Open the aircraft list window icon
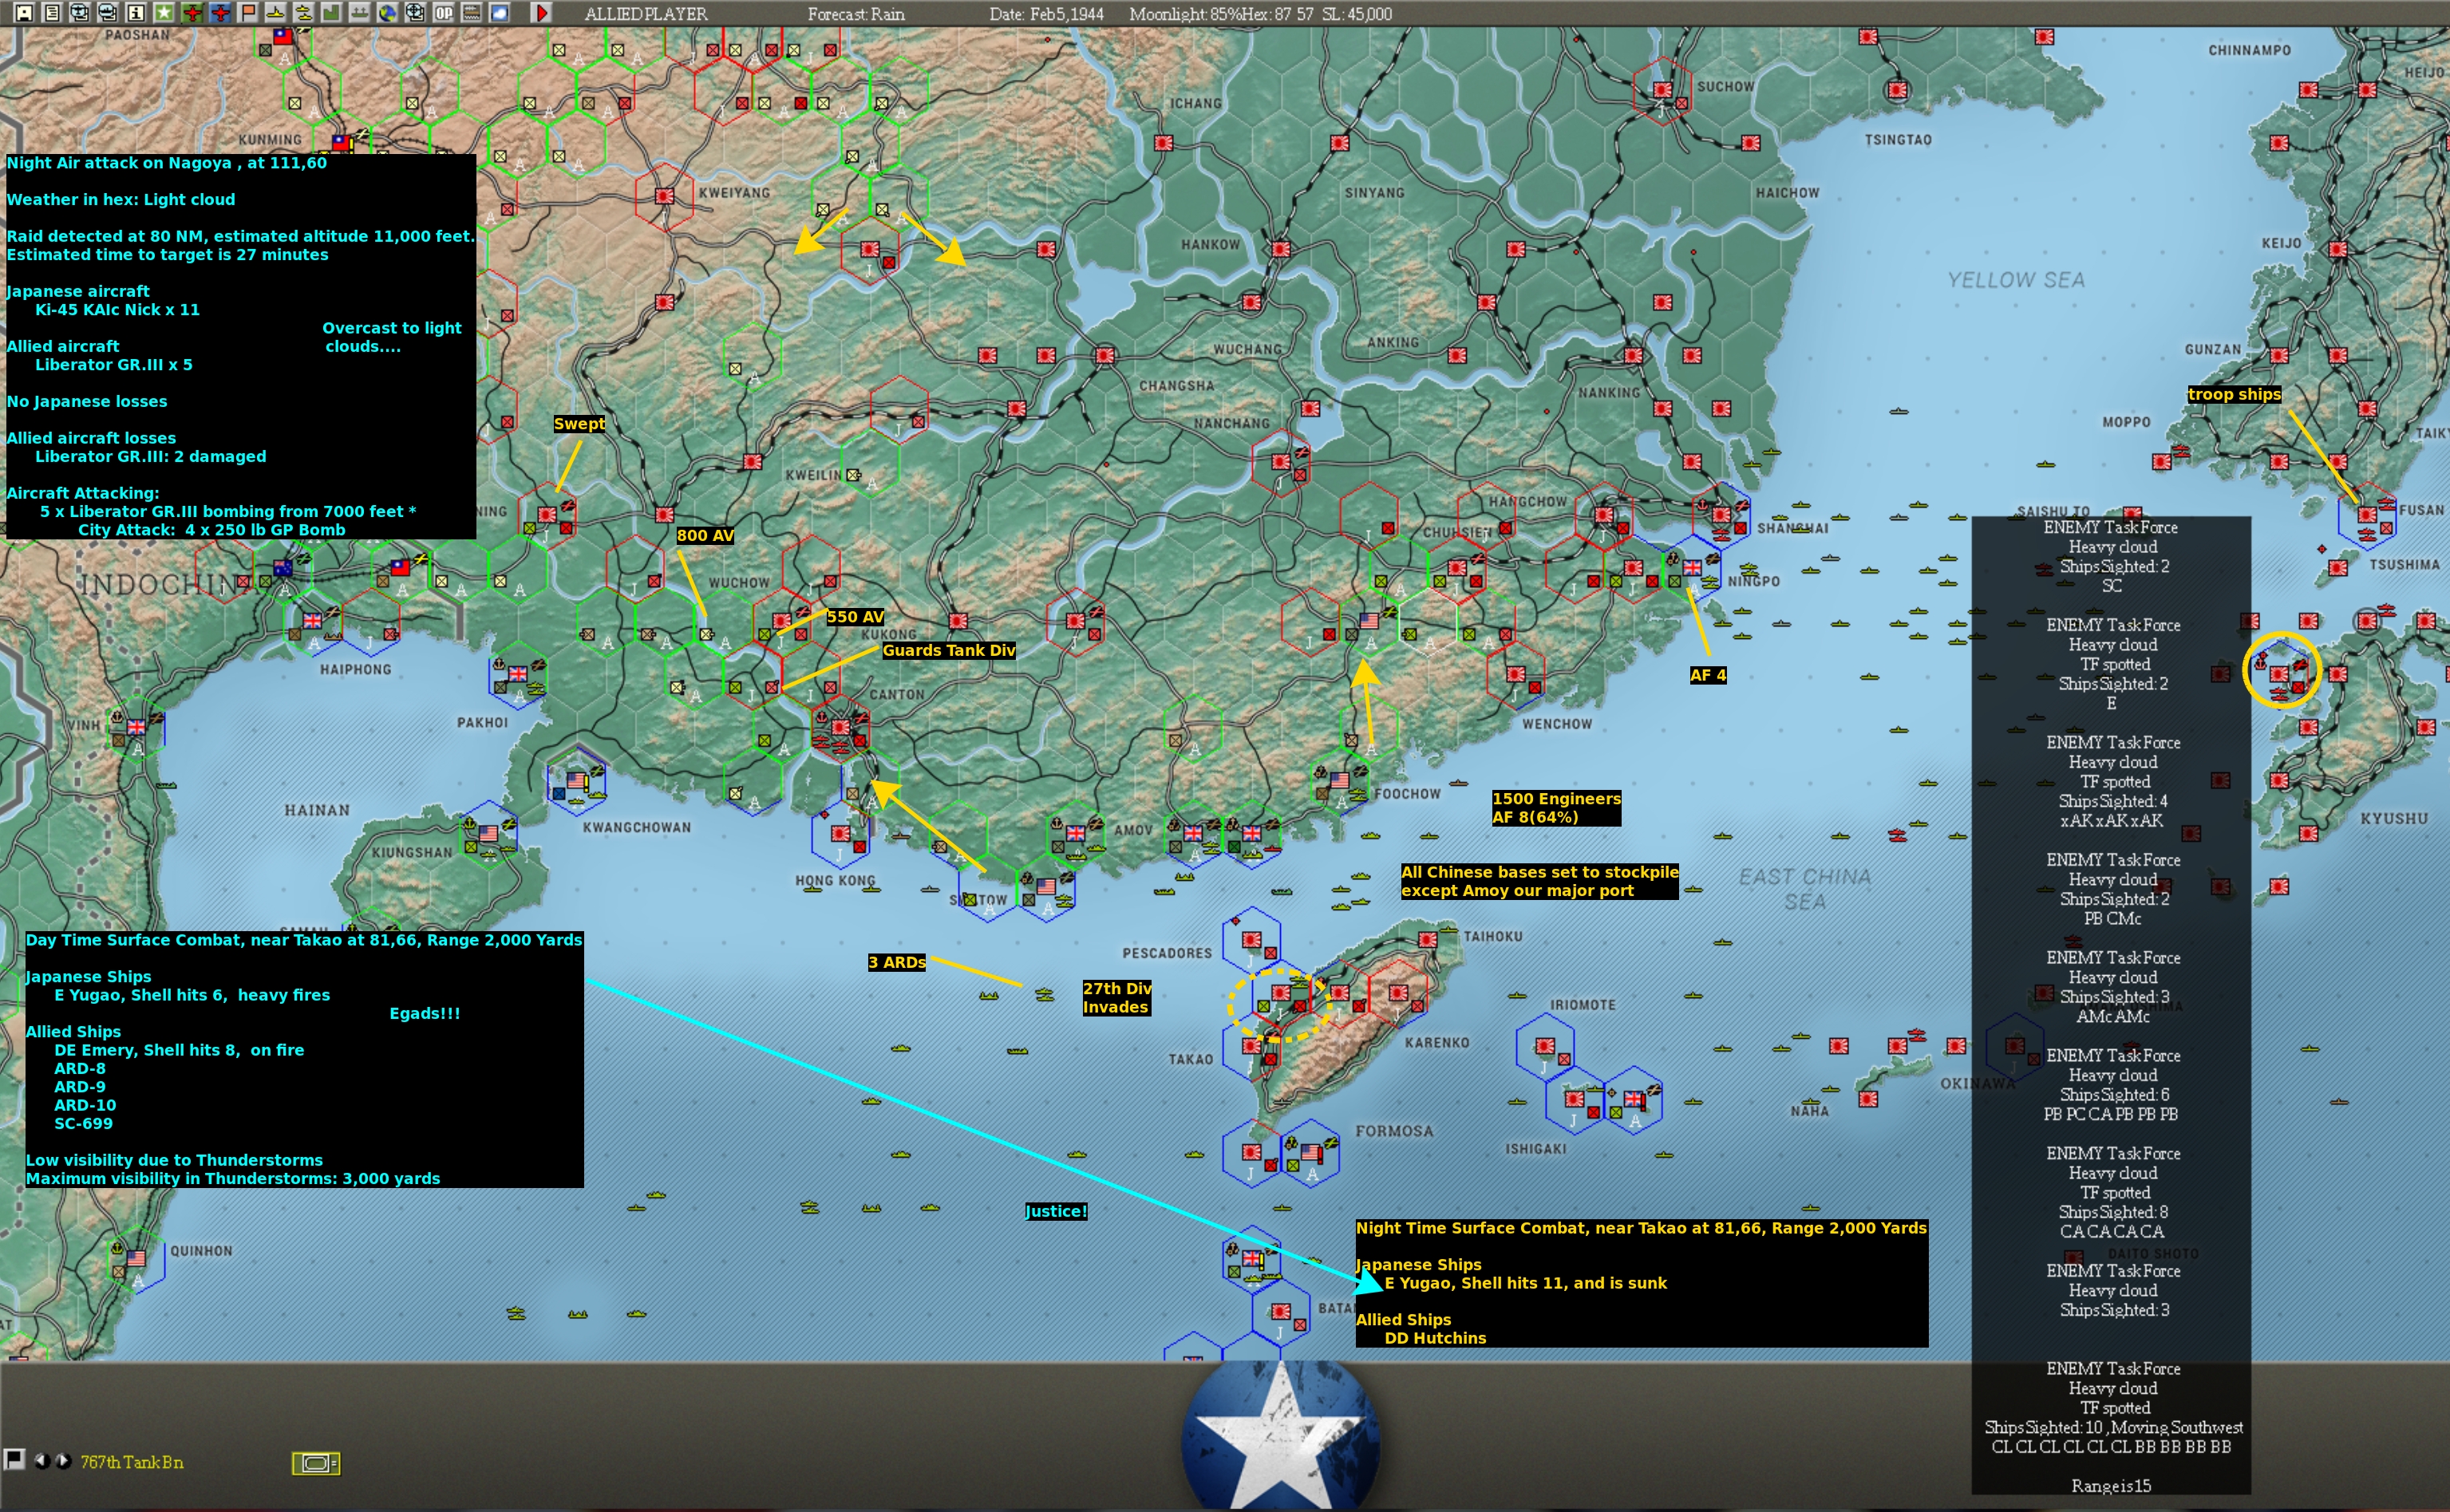The height and width of the screenshot is (1512, 2450). (x=80, y=13)
